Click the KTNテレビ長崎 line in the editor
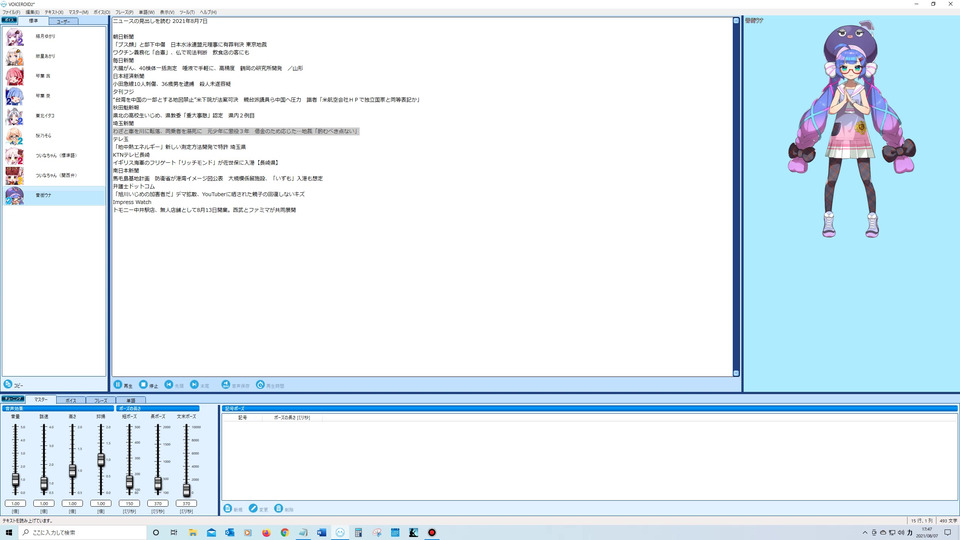Image resolution: width=960 pixels, height=540 pixels. tap(131, 155)
